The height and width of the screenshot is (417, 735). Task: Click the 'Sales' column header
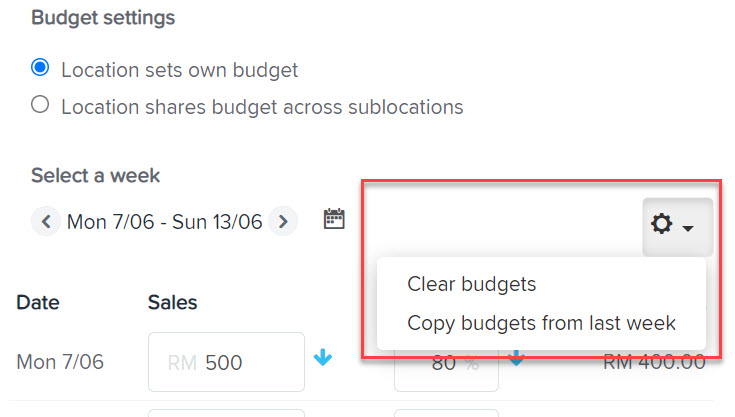pos(172,302)
